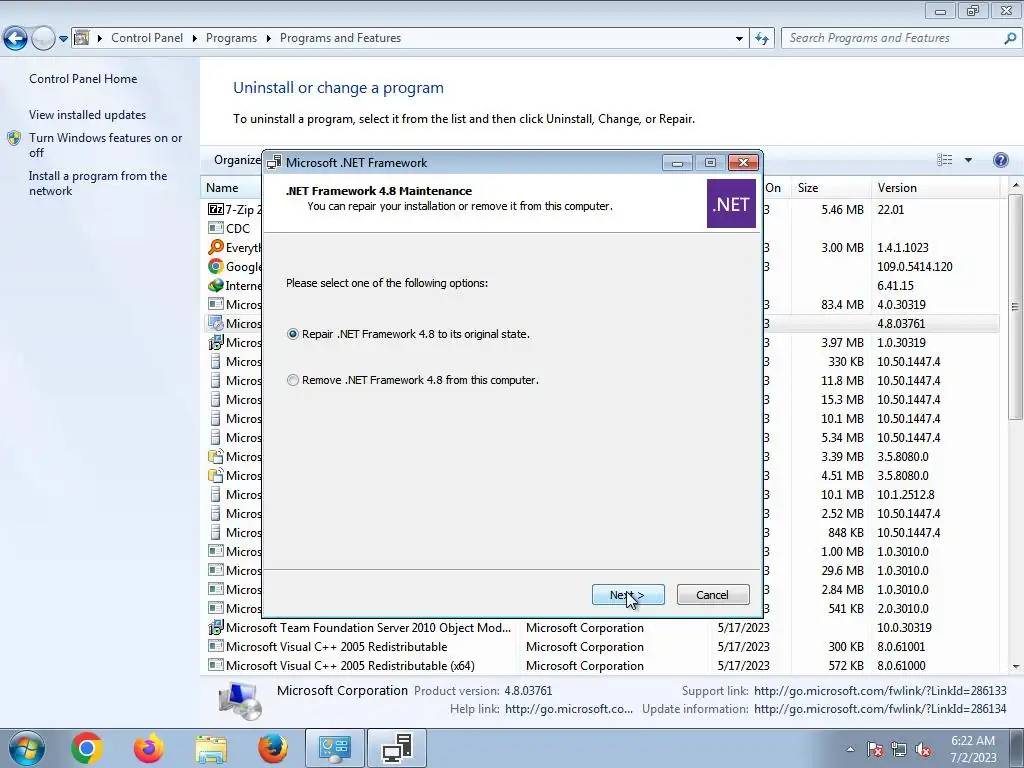The width and height of the screenshot is (1024, 768).
Task: Open the Help icon in Programs and Features
Action: click(x=1000, y=160)
